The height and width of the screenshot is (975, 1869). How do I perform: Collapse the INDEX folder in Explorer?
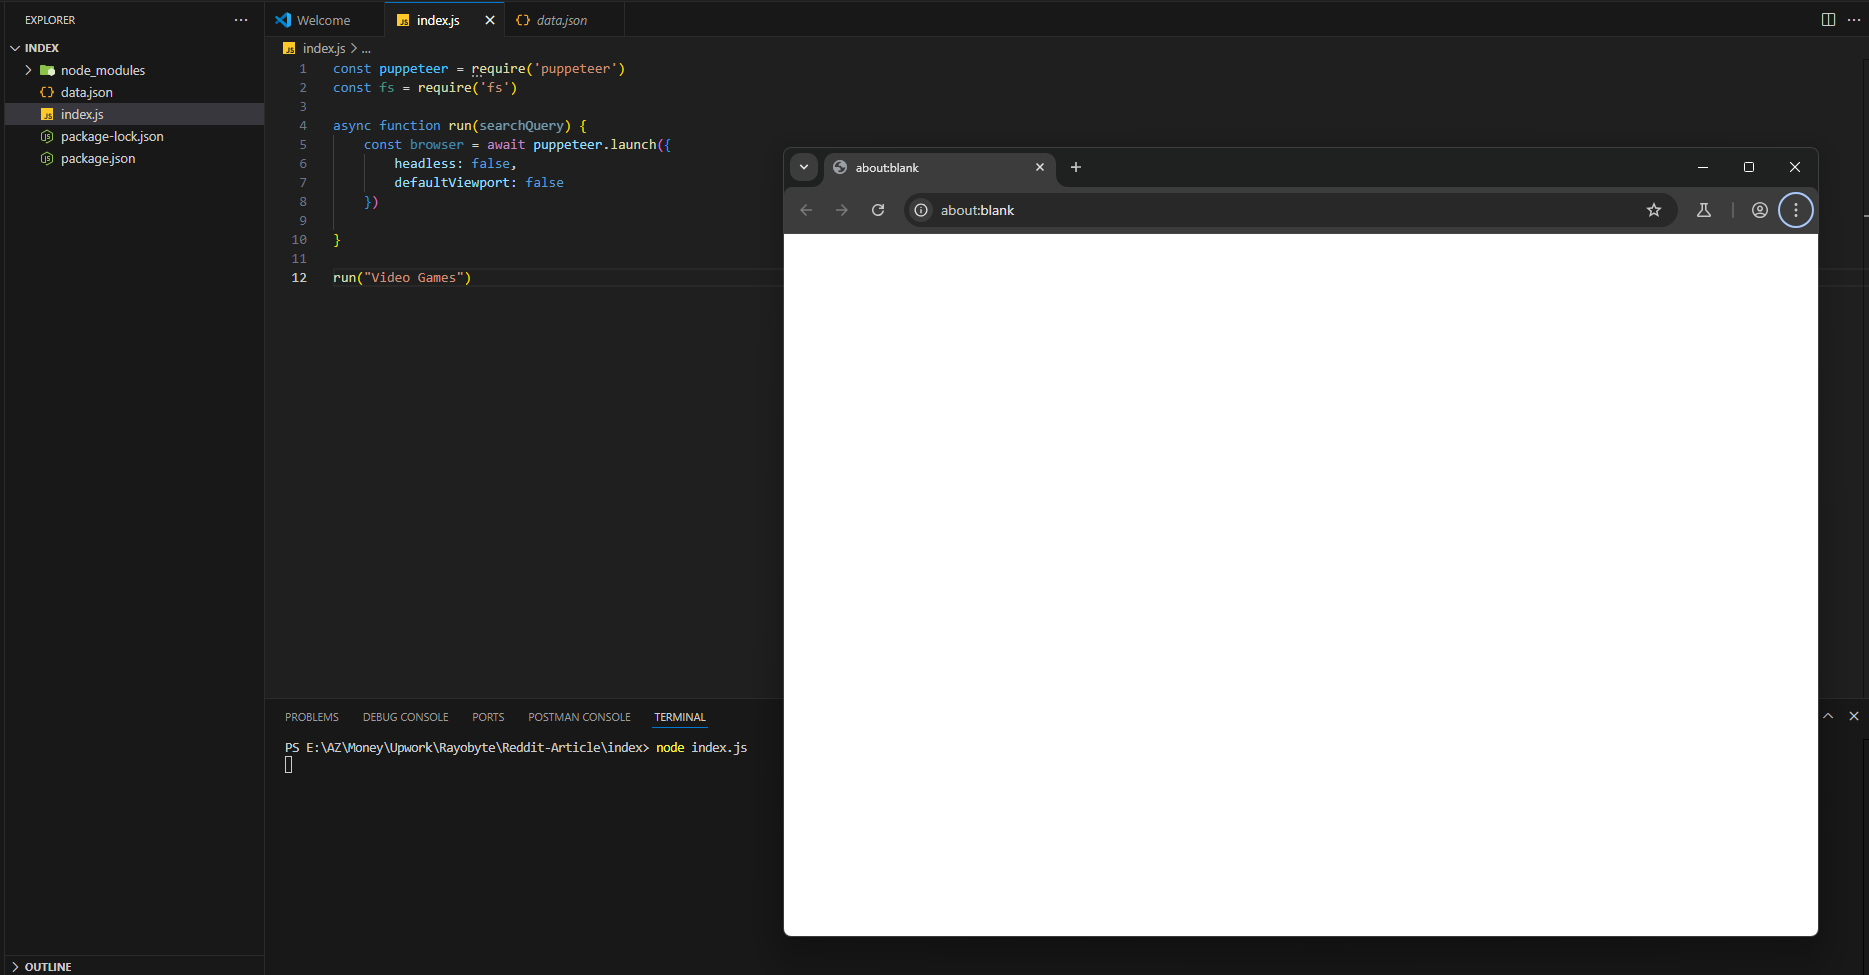(x=14, y=47)
